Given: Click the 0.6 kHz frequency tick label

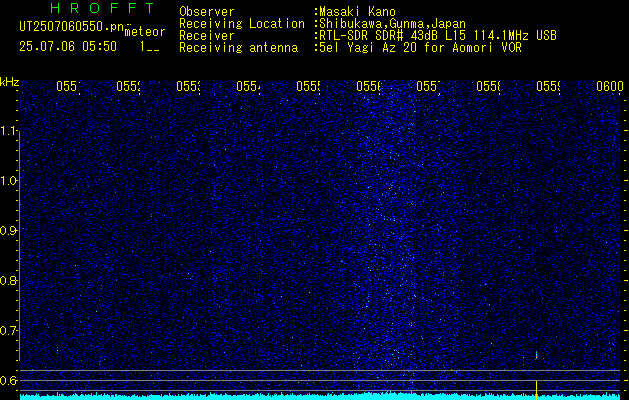Looking at the screenshot, I should pos(9,380).
